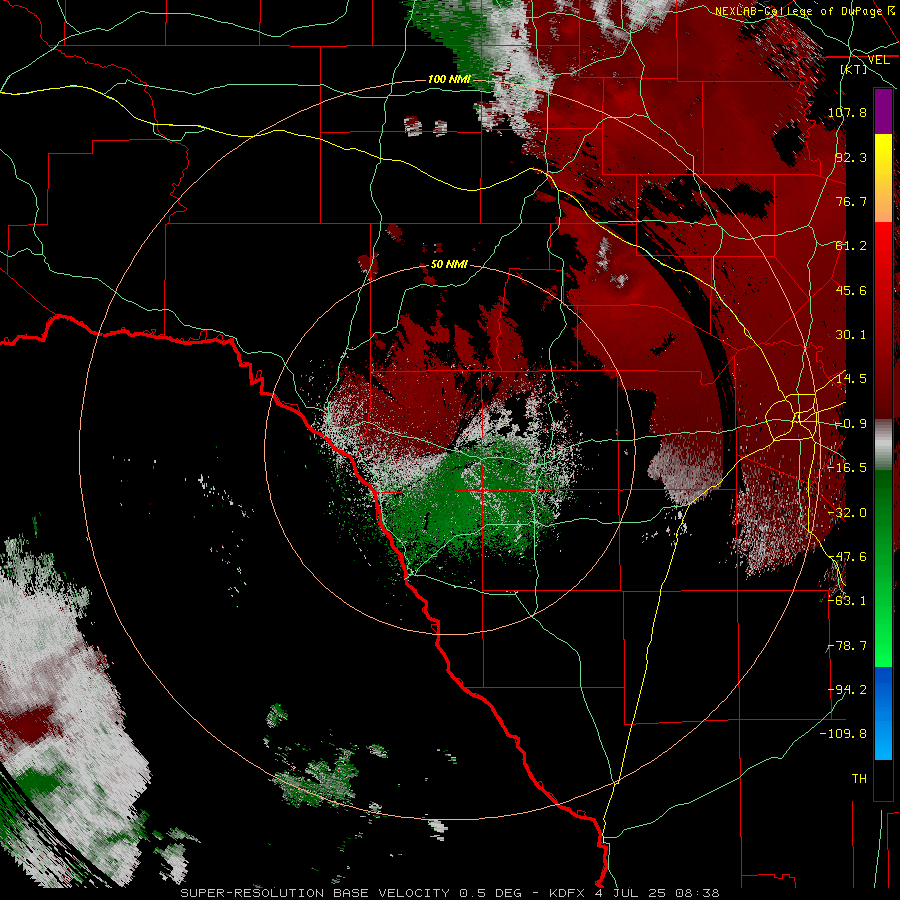Pick the -16.5 scale value
The image size is (900, 900).
847,468
